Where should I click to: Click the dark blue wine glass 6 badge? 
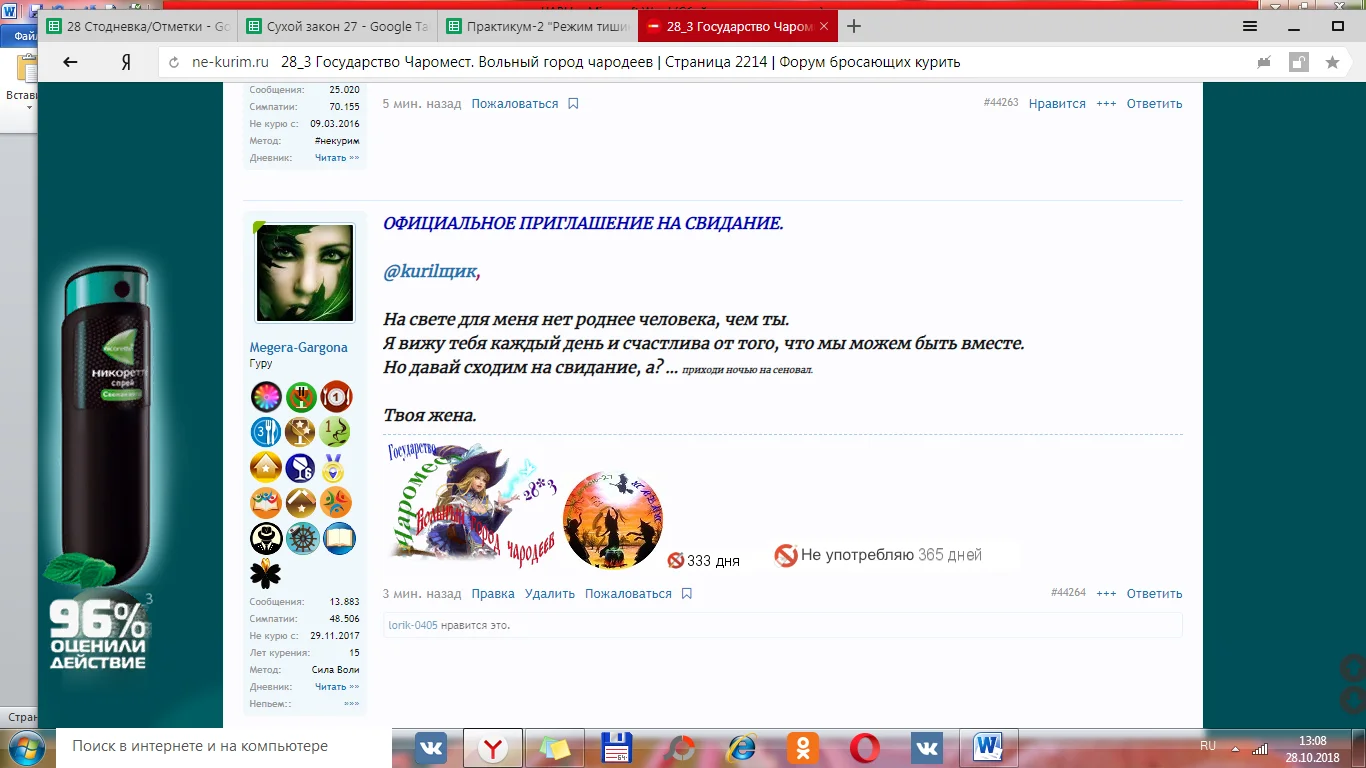click(x=301, y=468)
